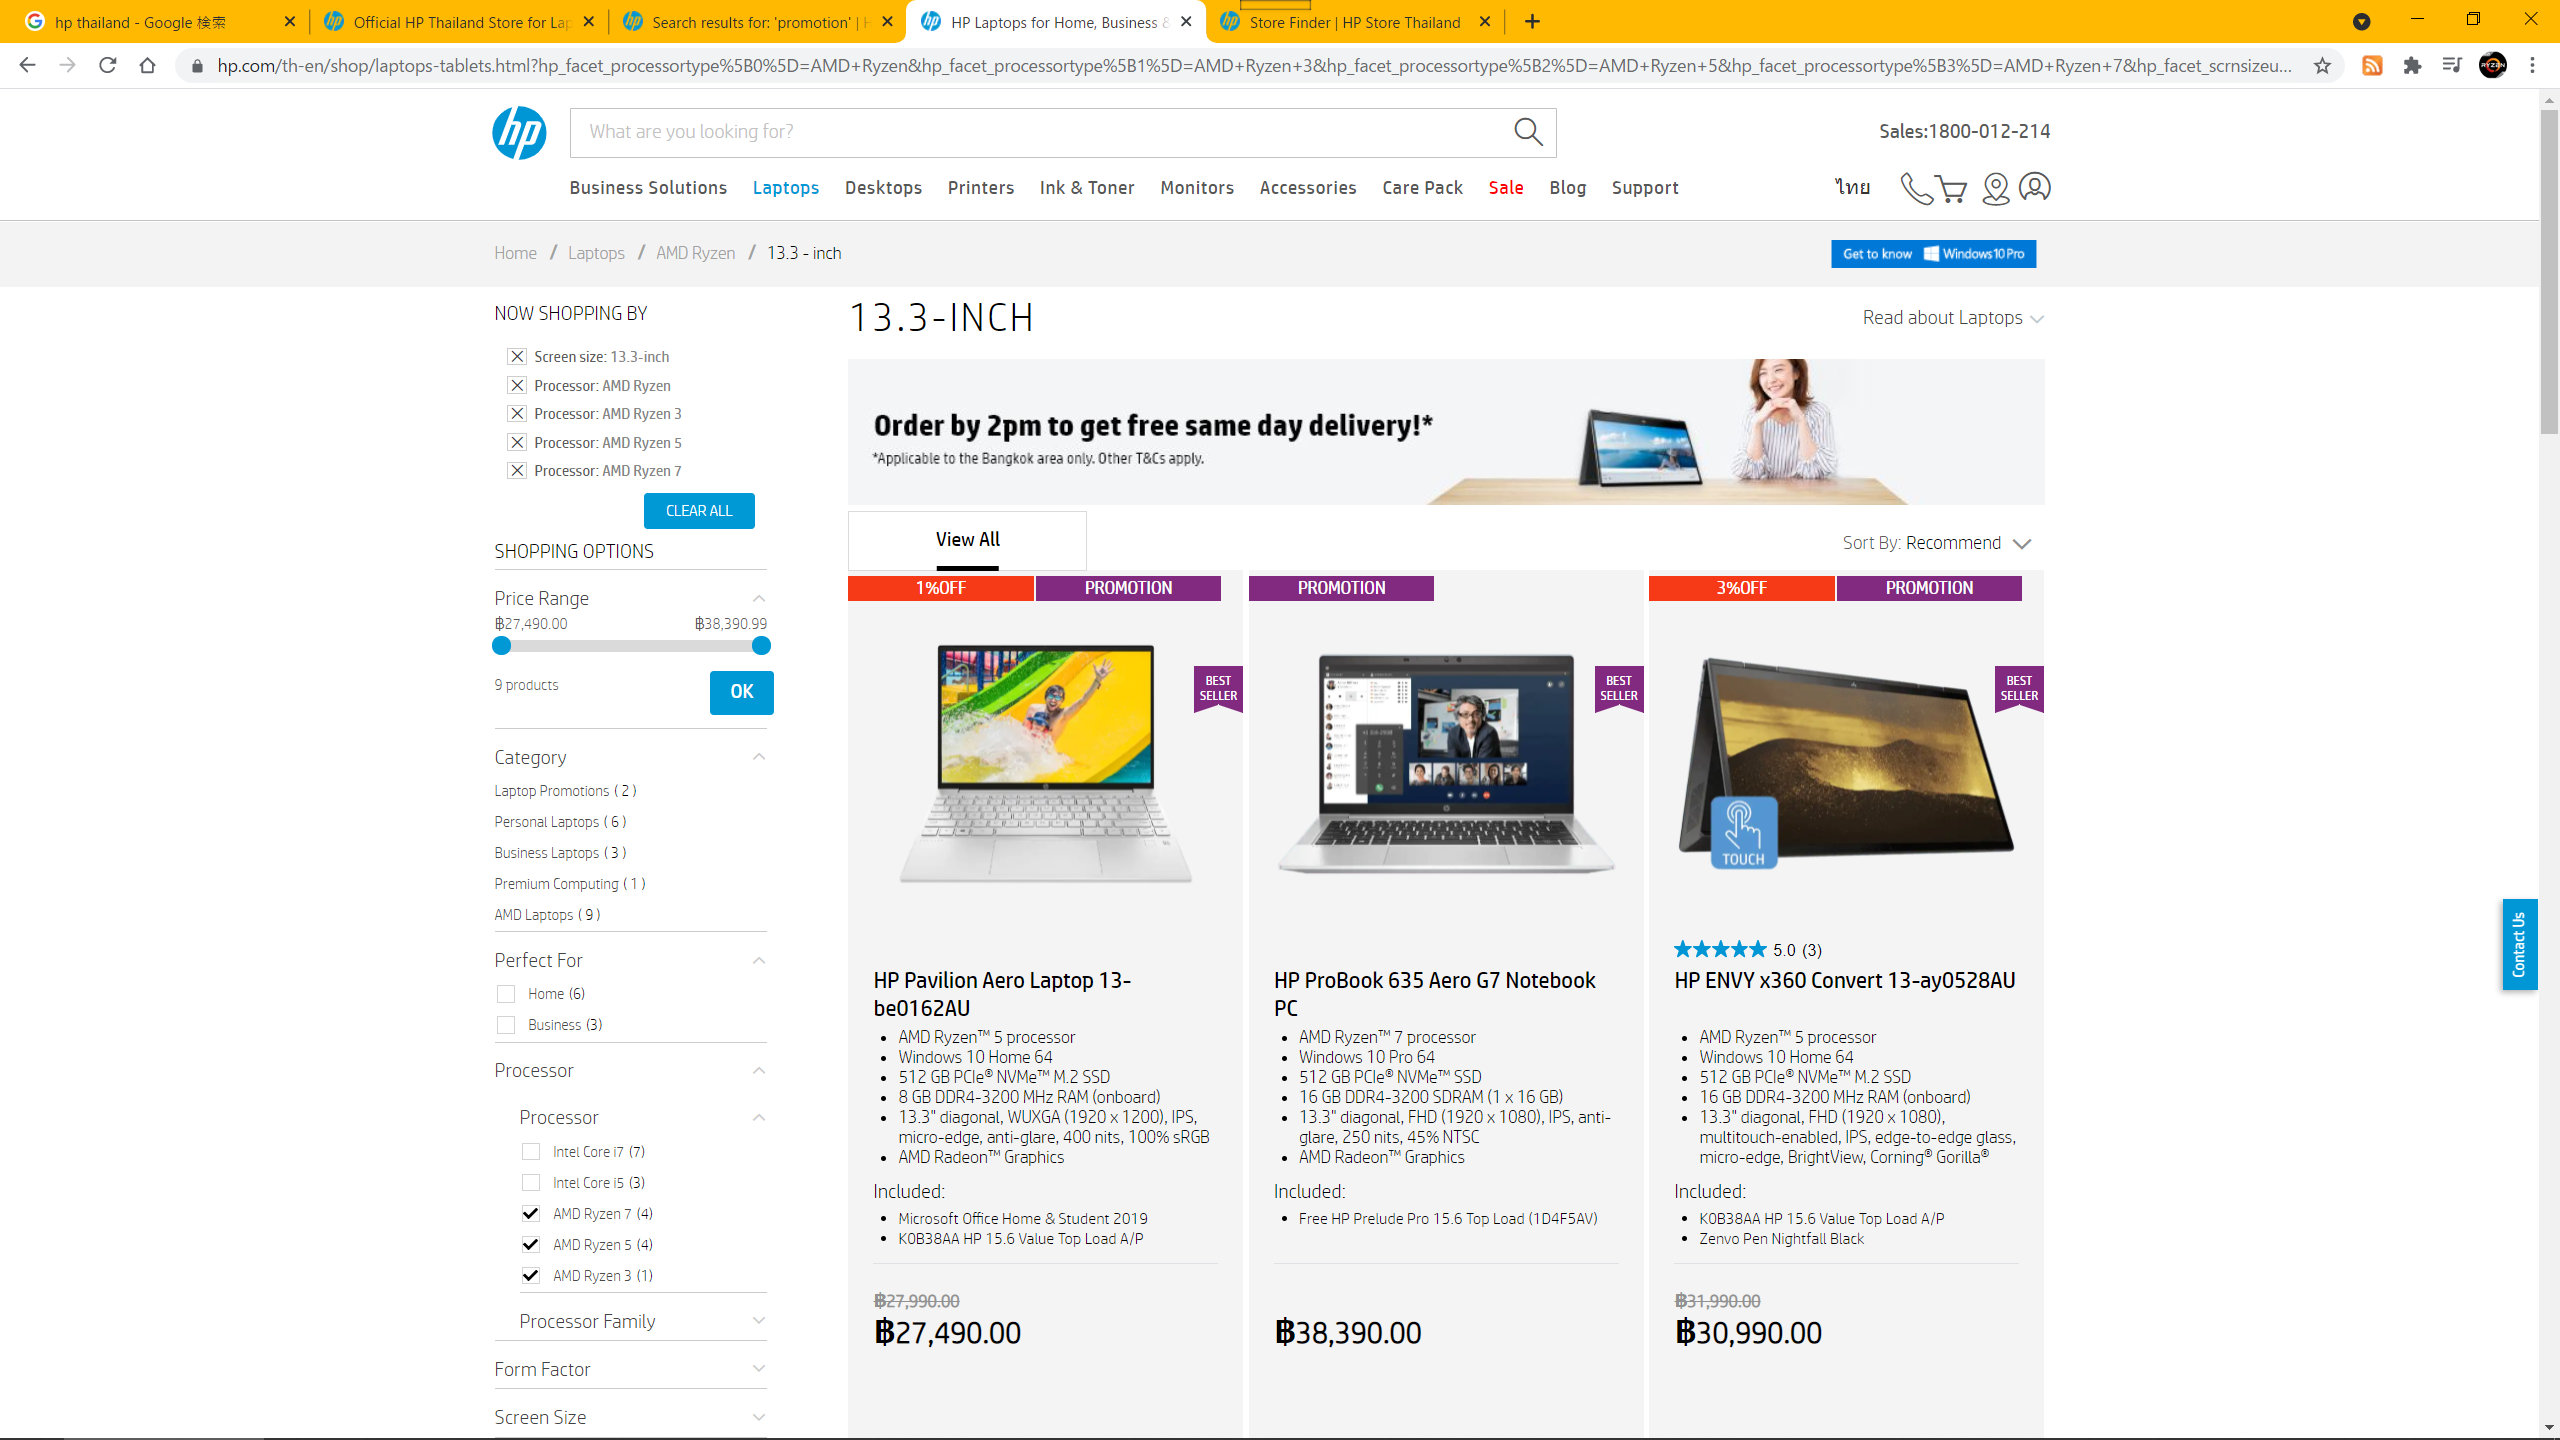Open the Sale menu item
The height and width of the screenshot is (1440, 2560).
pyautogui.click(x=1506, y=188)
